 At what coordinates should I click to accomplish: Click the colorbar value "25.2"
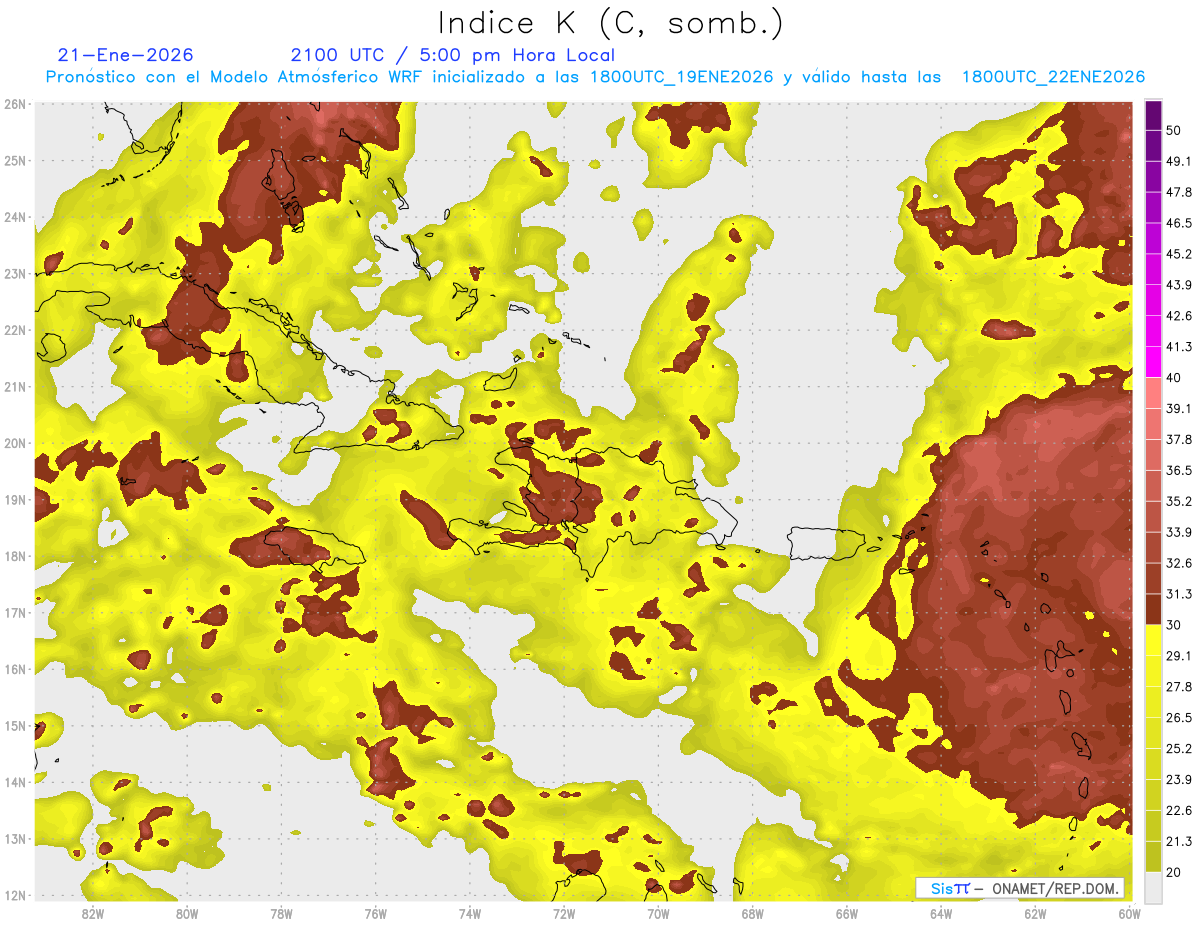point(1179,749)
